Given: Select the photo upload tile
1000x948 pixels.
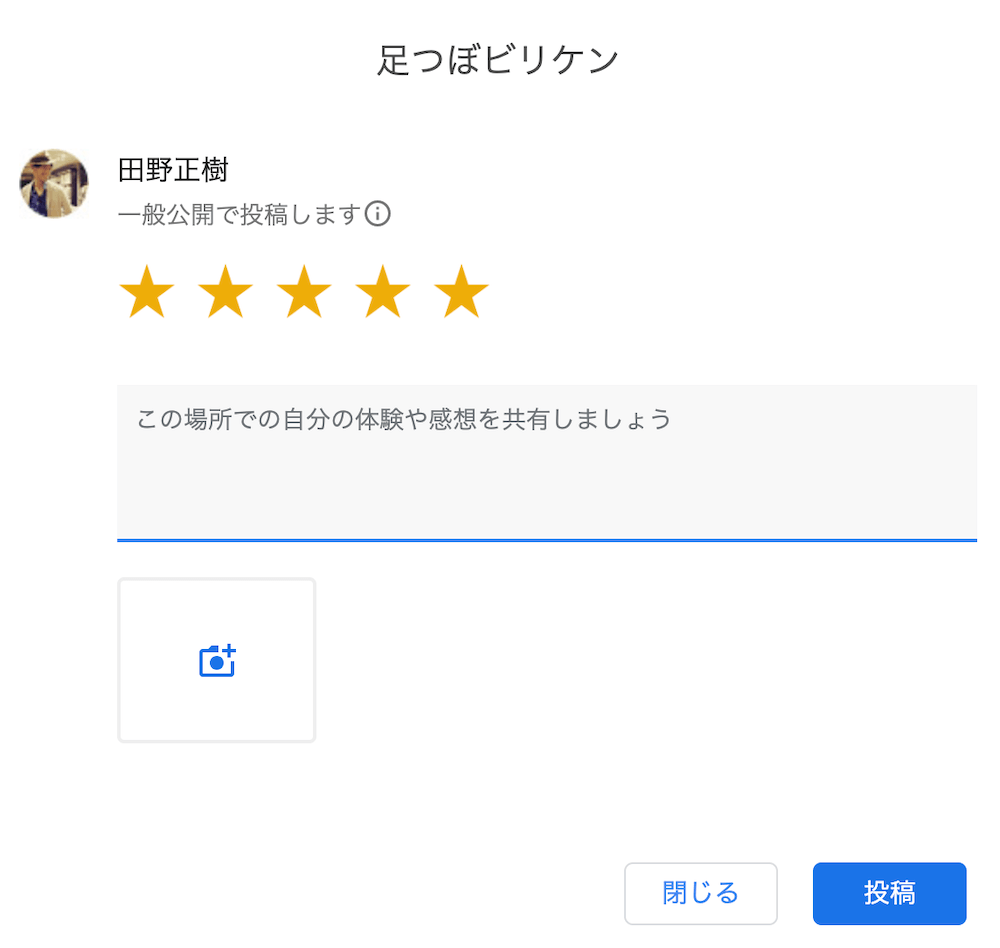Looking at the screenshot, I should 217,660.
